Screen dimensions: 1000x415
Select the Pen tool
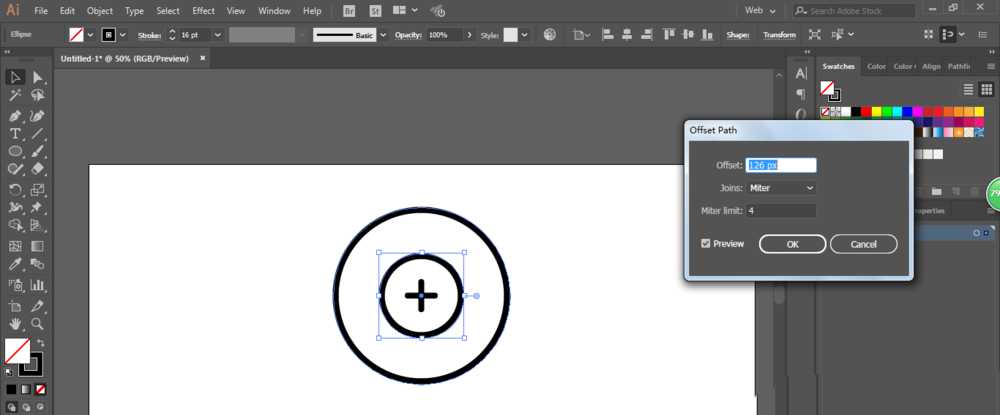tap(15, 116)
